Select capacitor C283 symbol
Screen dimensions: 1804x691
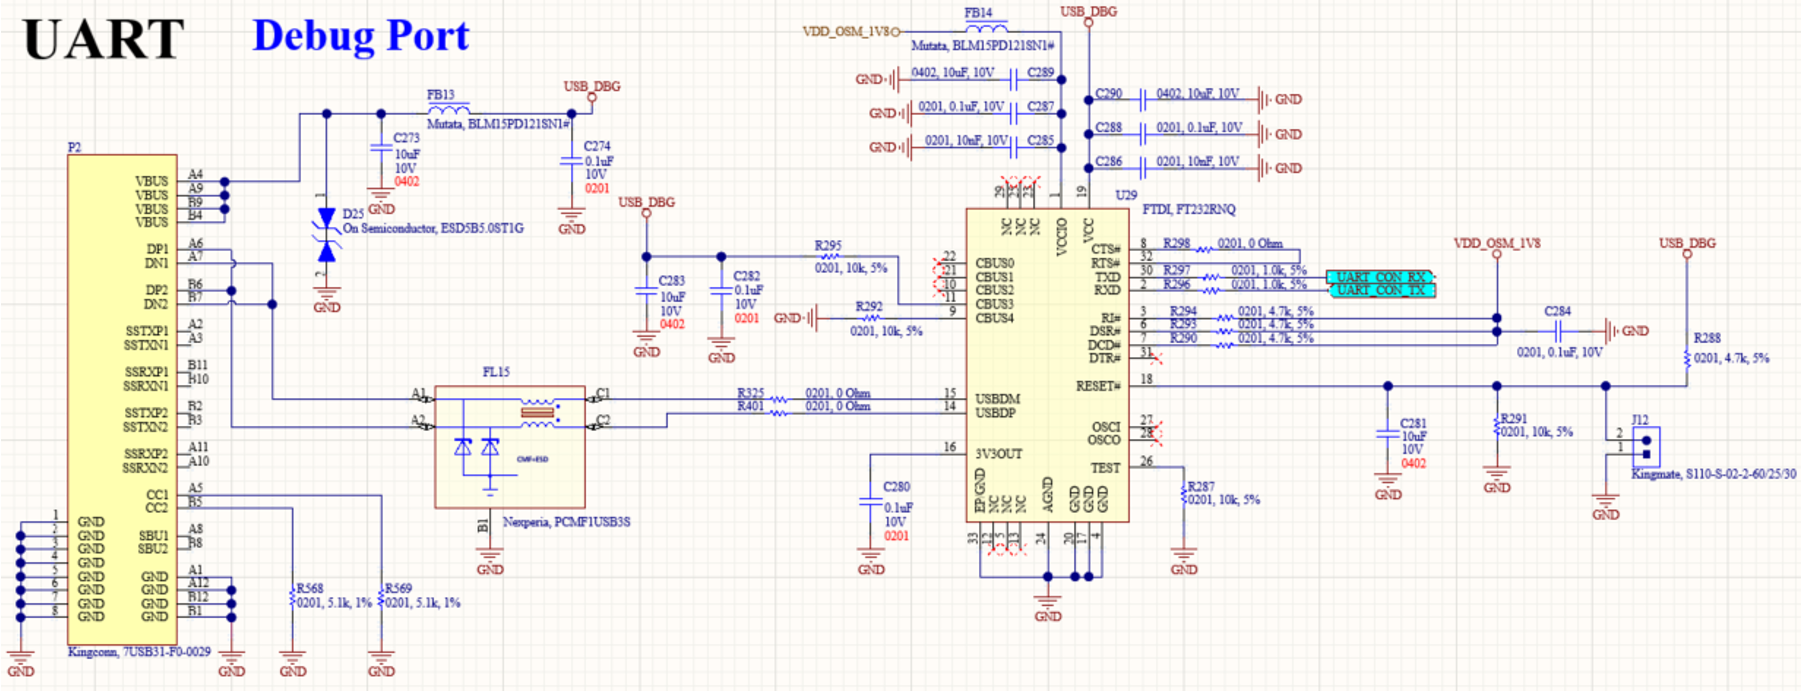coord(646,291)
